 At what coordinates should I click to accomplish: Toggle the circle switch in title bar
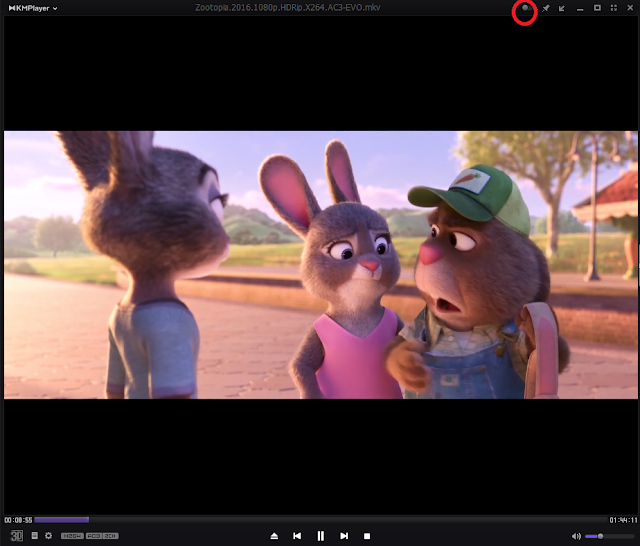(526, 8)
